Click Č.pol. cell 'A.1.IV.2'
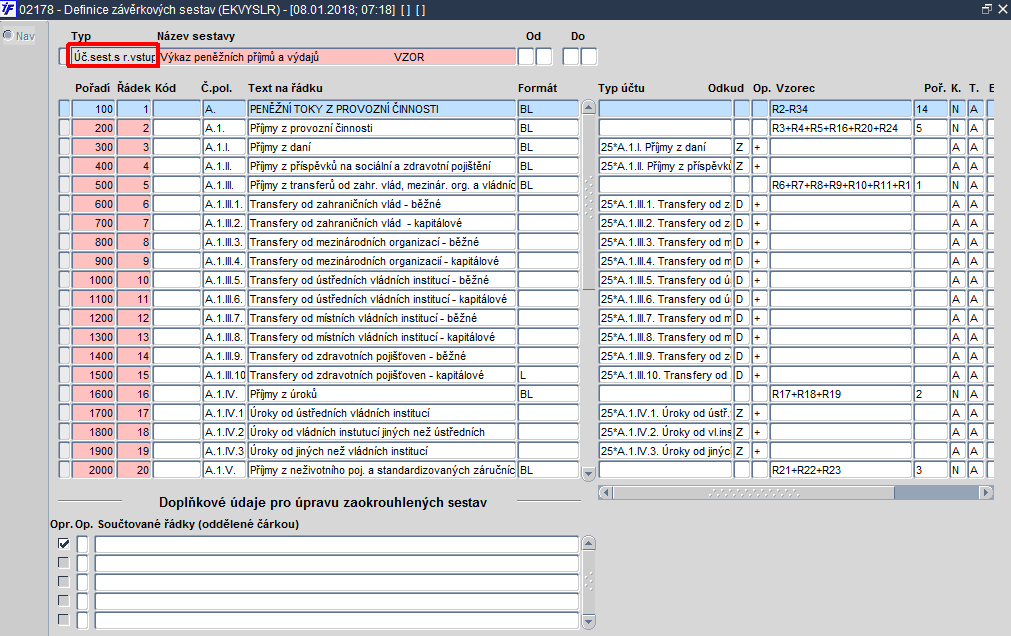Image resolution: width=1011 pixels, height=636 pixels. pos(224,432)
